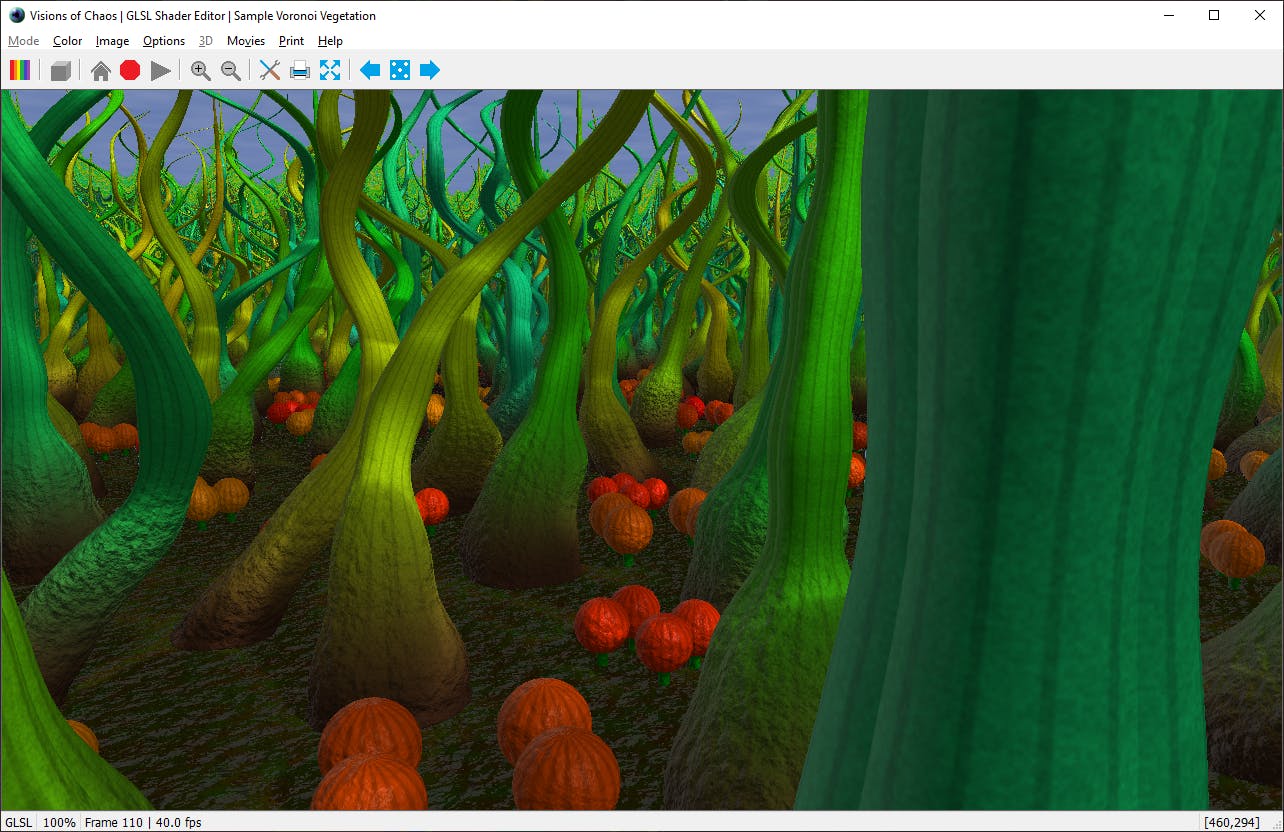Open the rainbow color palette editor
Image resolution: width=1284 pixels, height=832 pixels.
coord(20,70)
